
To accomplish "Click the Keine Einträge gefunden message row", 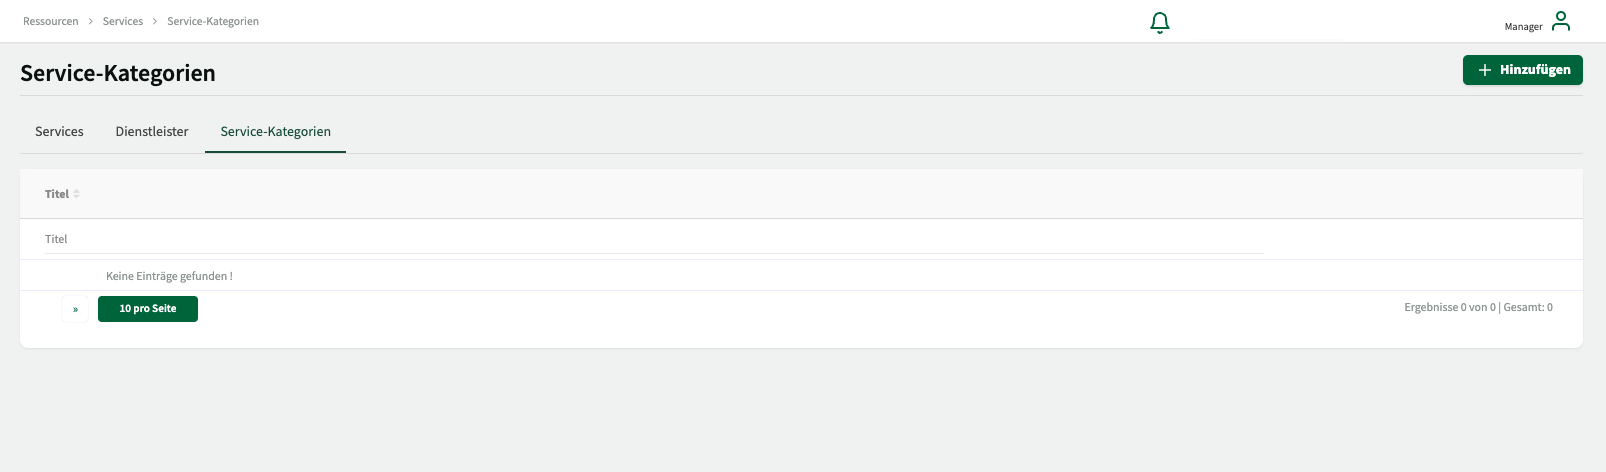I will [x=801, y=276].
